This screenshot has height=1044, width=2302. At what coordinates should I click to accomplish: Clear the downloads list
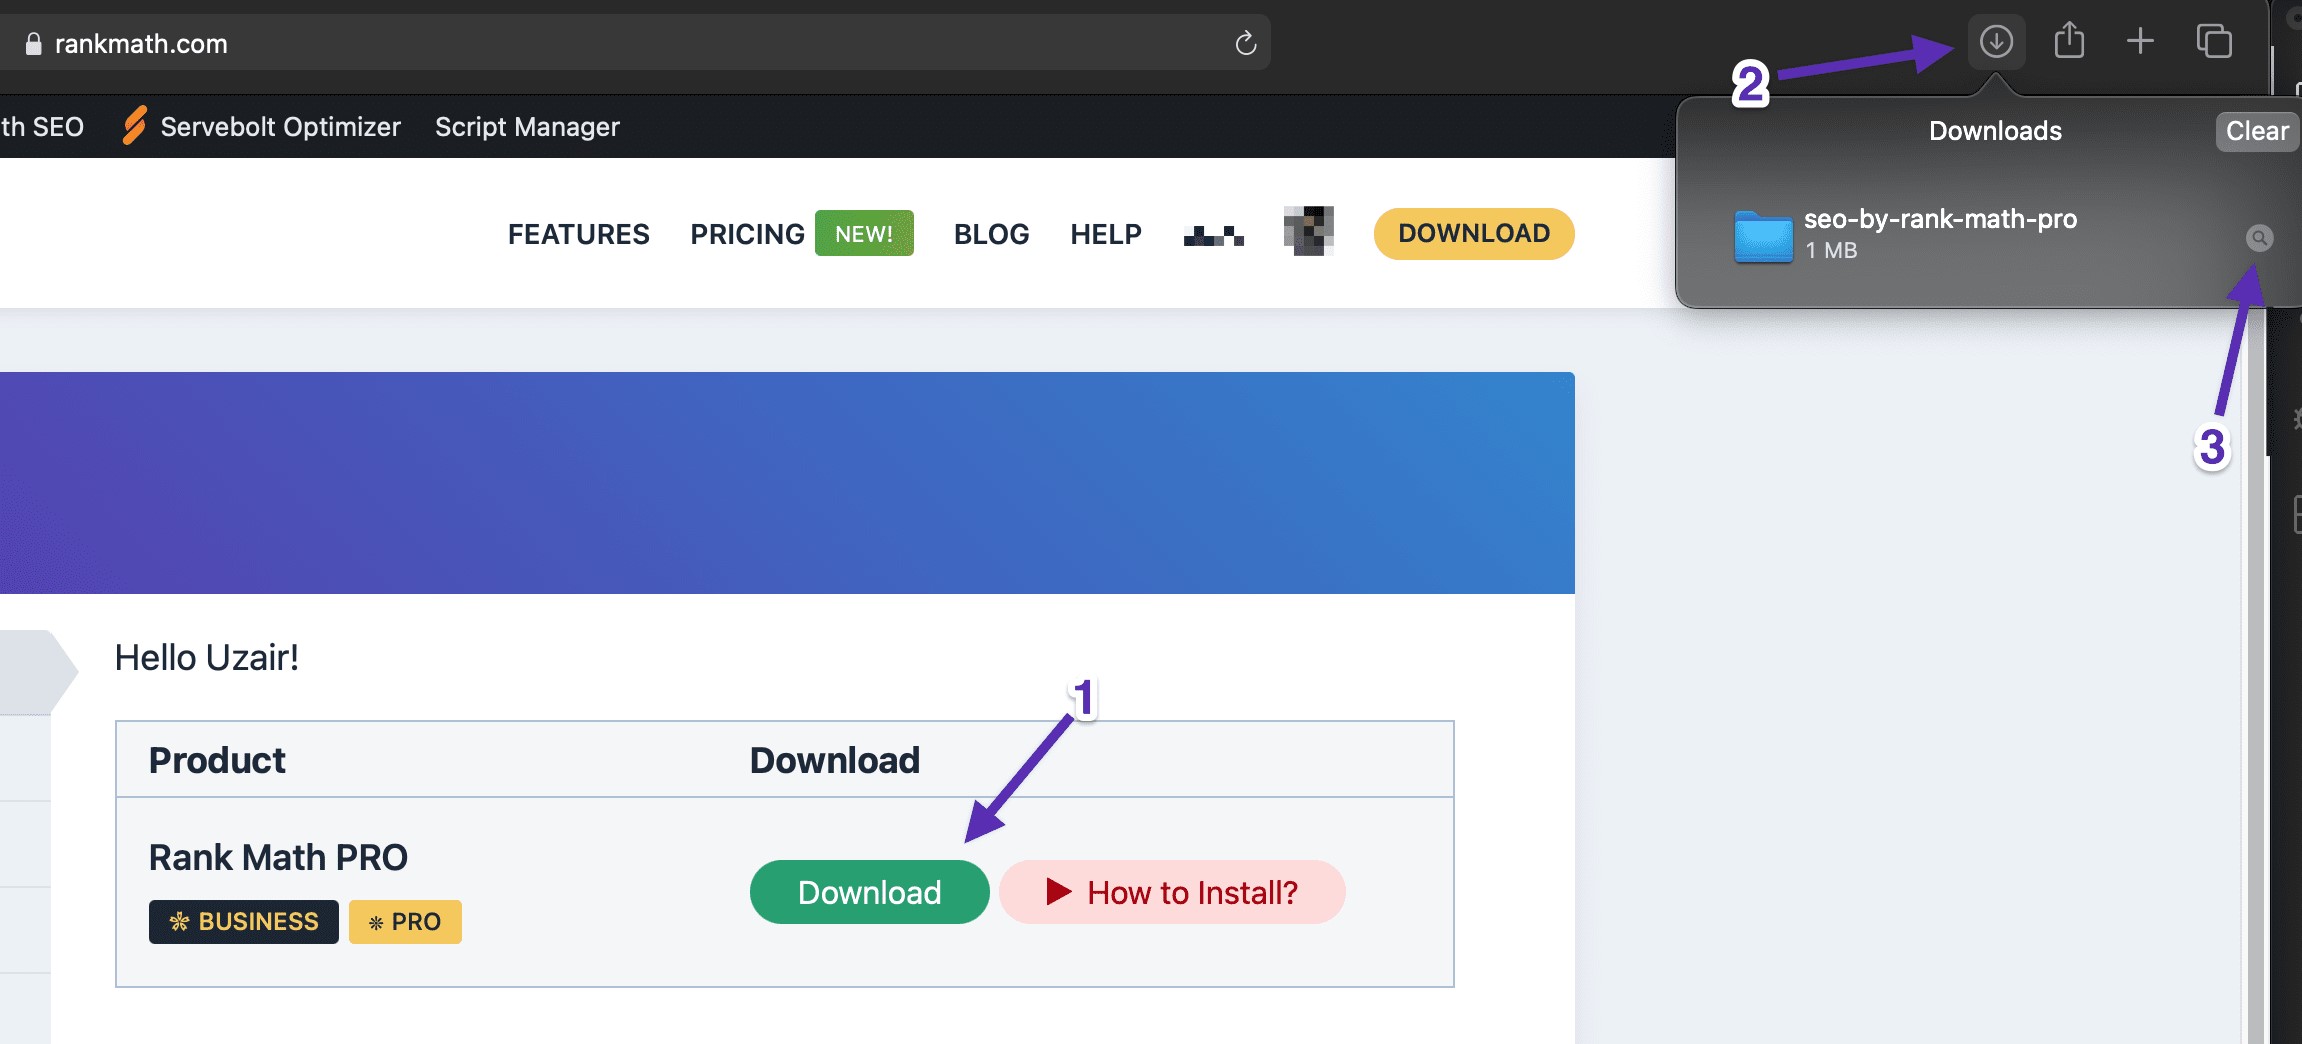(x=2256, y=131)
